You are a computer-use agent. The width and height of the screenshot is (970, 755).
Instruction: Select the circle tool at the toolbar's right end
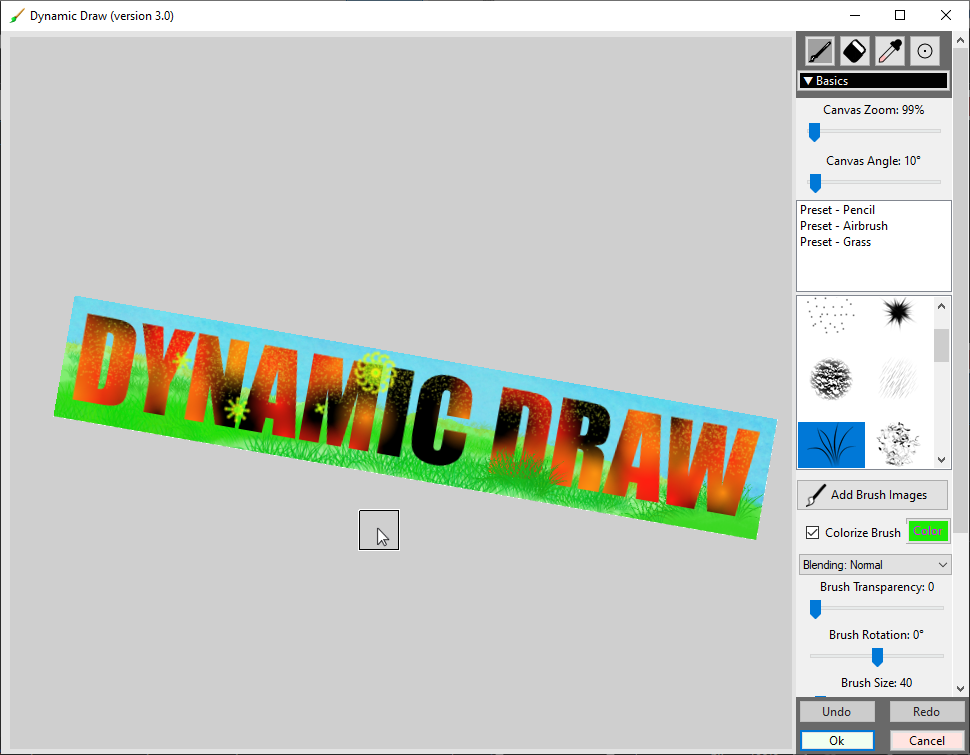(923, 50)
